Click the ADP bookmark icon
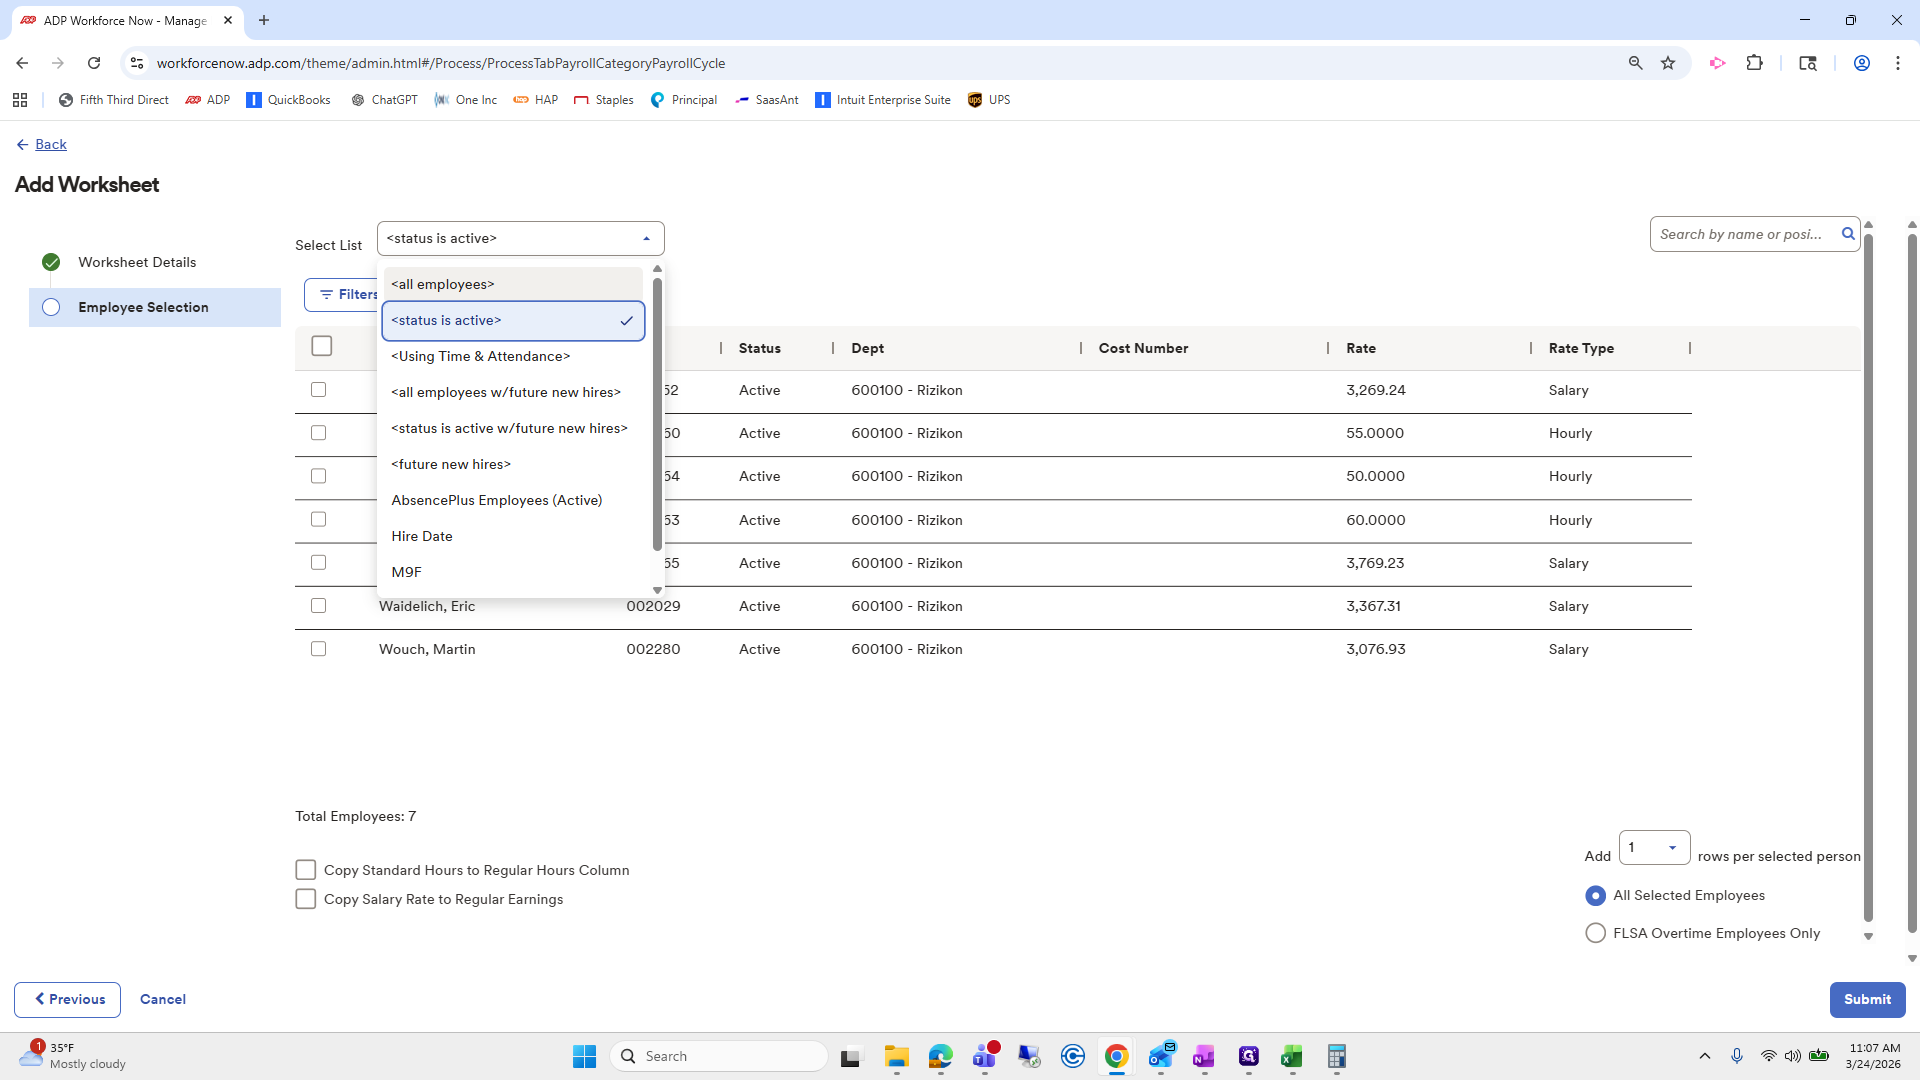This screenshot has height=1080, width=1920. pyautogui.click(x=194, y=100)
